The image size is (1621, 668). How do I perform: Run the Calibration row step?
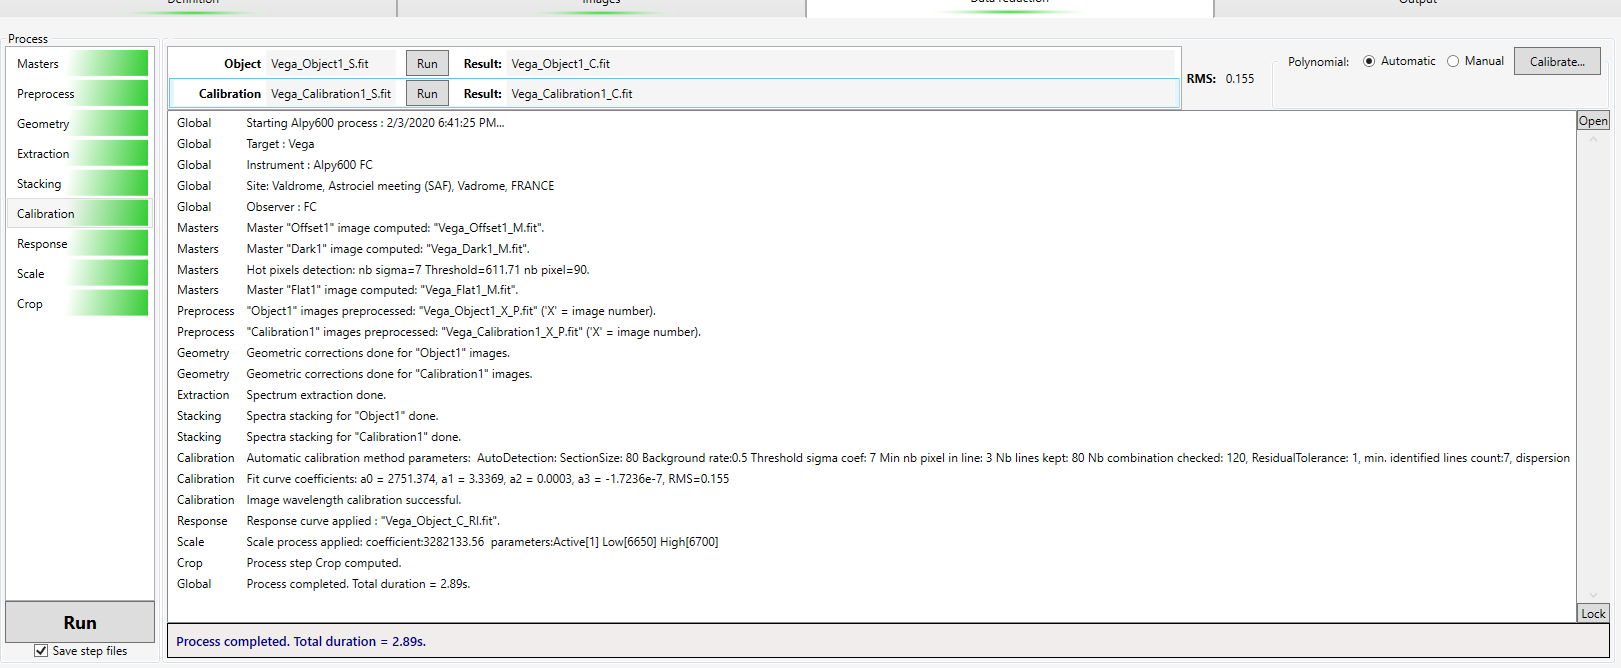coord(427,94)
